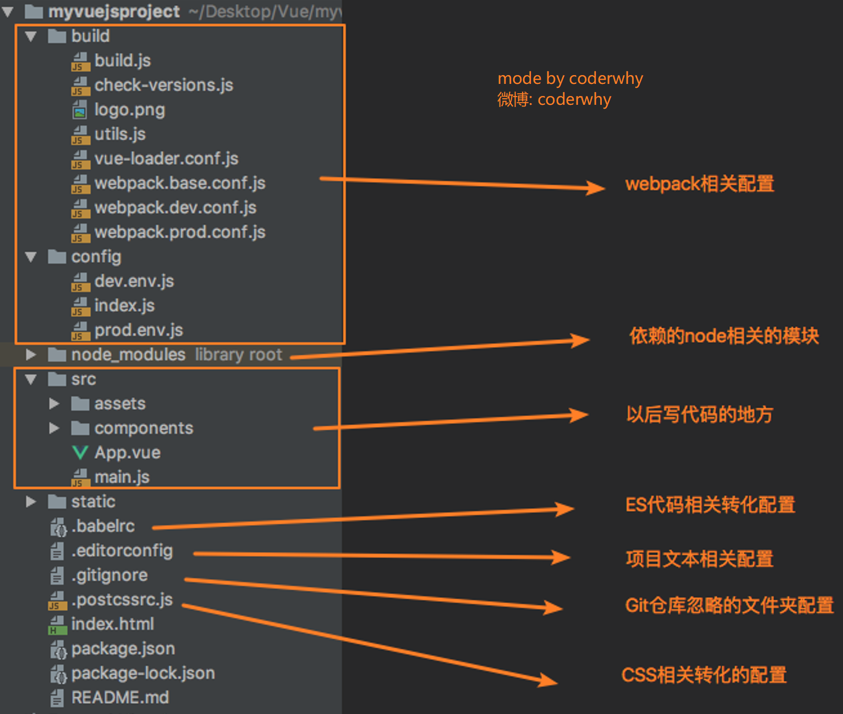Click the package.json file icon
Screen dimensions: 843x714
pos(58,649)
